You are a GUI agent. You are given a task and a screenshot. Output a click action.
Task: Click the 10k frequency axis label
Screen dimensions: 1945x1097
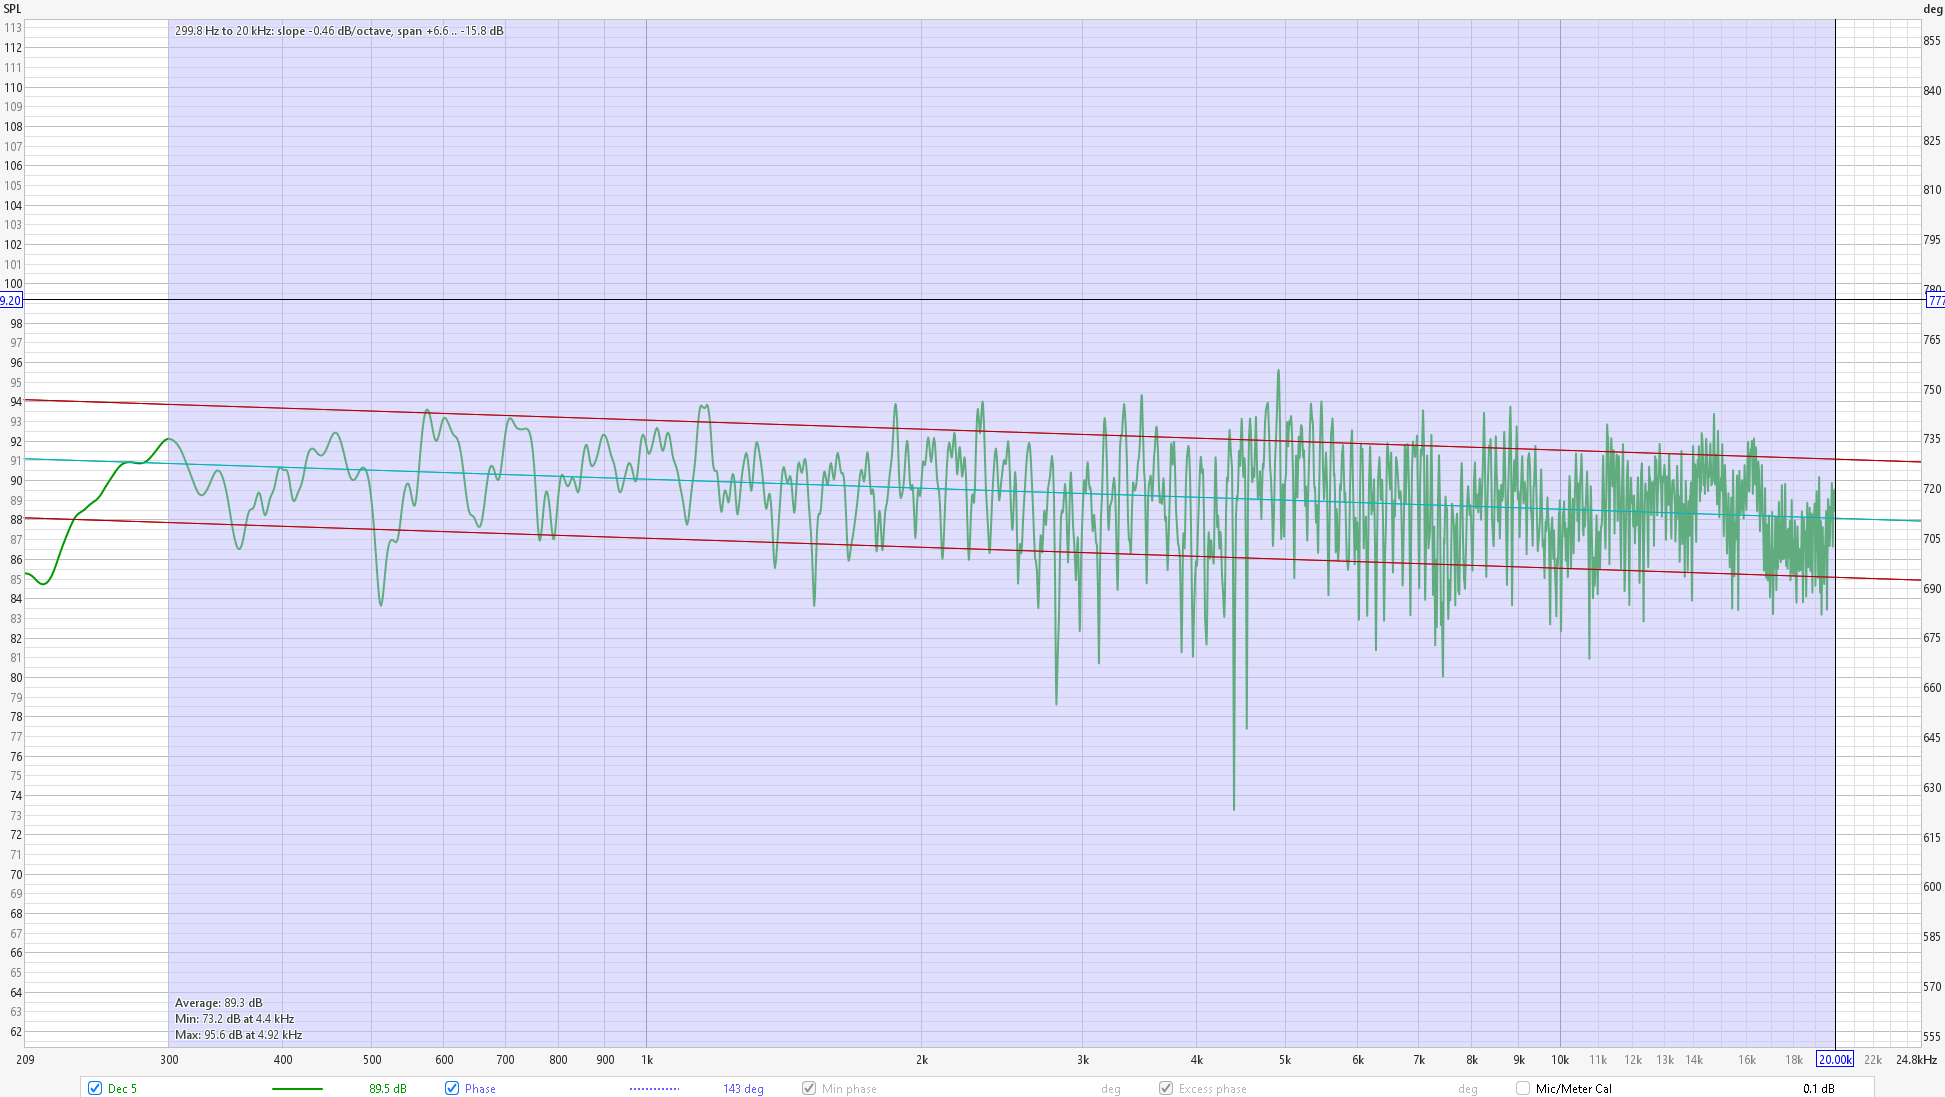click(1560, 1059)
